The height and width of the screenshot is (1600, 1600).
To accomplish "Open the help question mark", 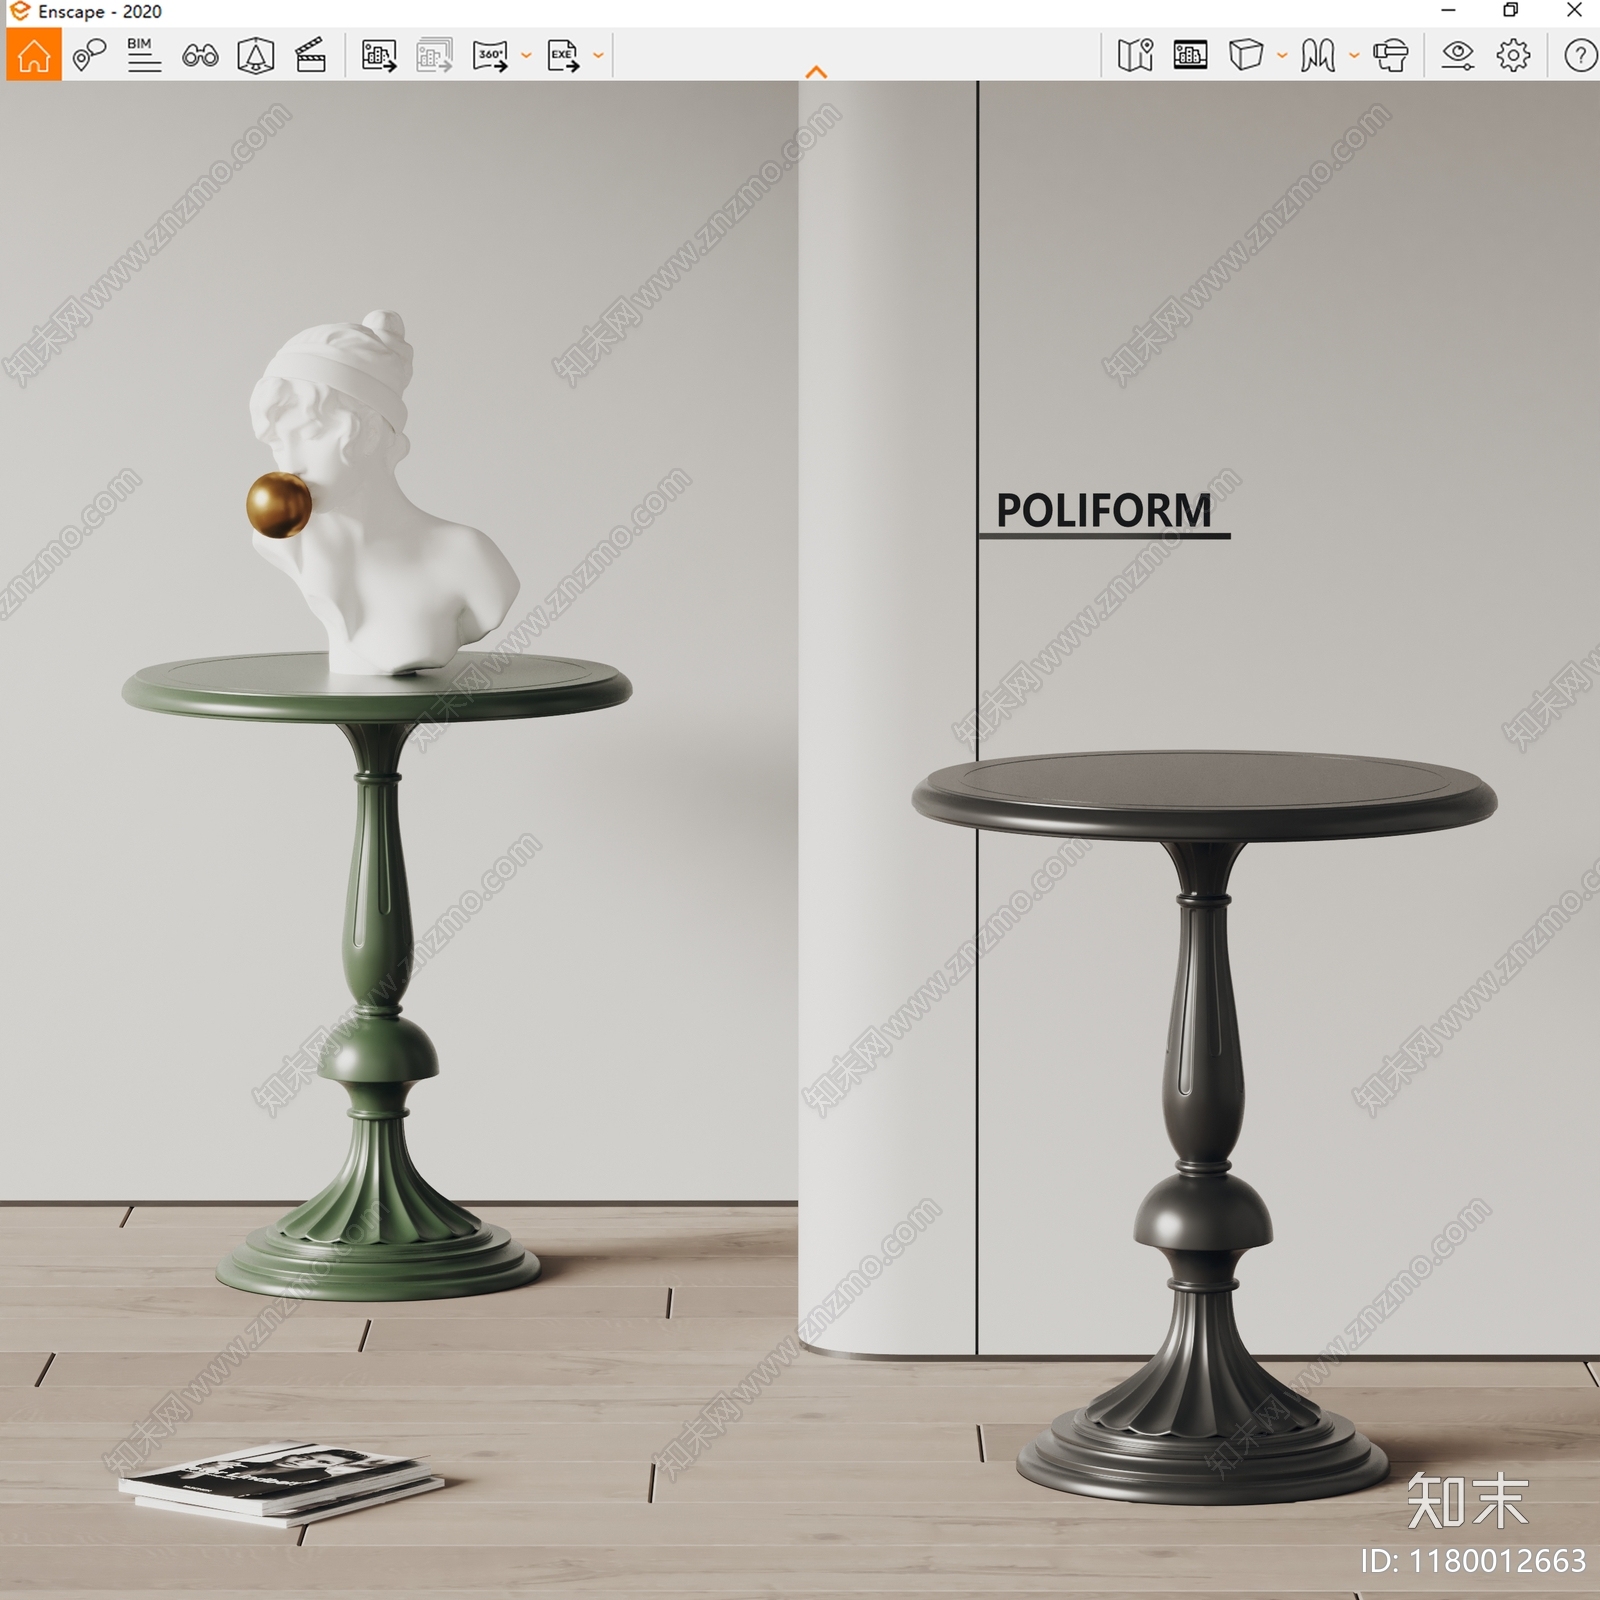I will 1580,55.
